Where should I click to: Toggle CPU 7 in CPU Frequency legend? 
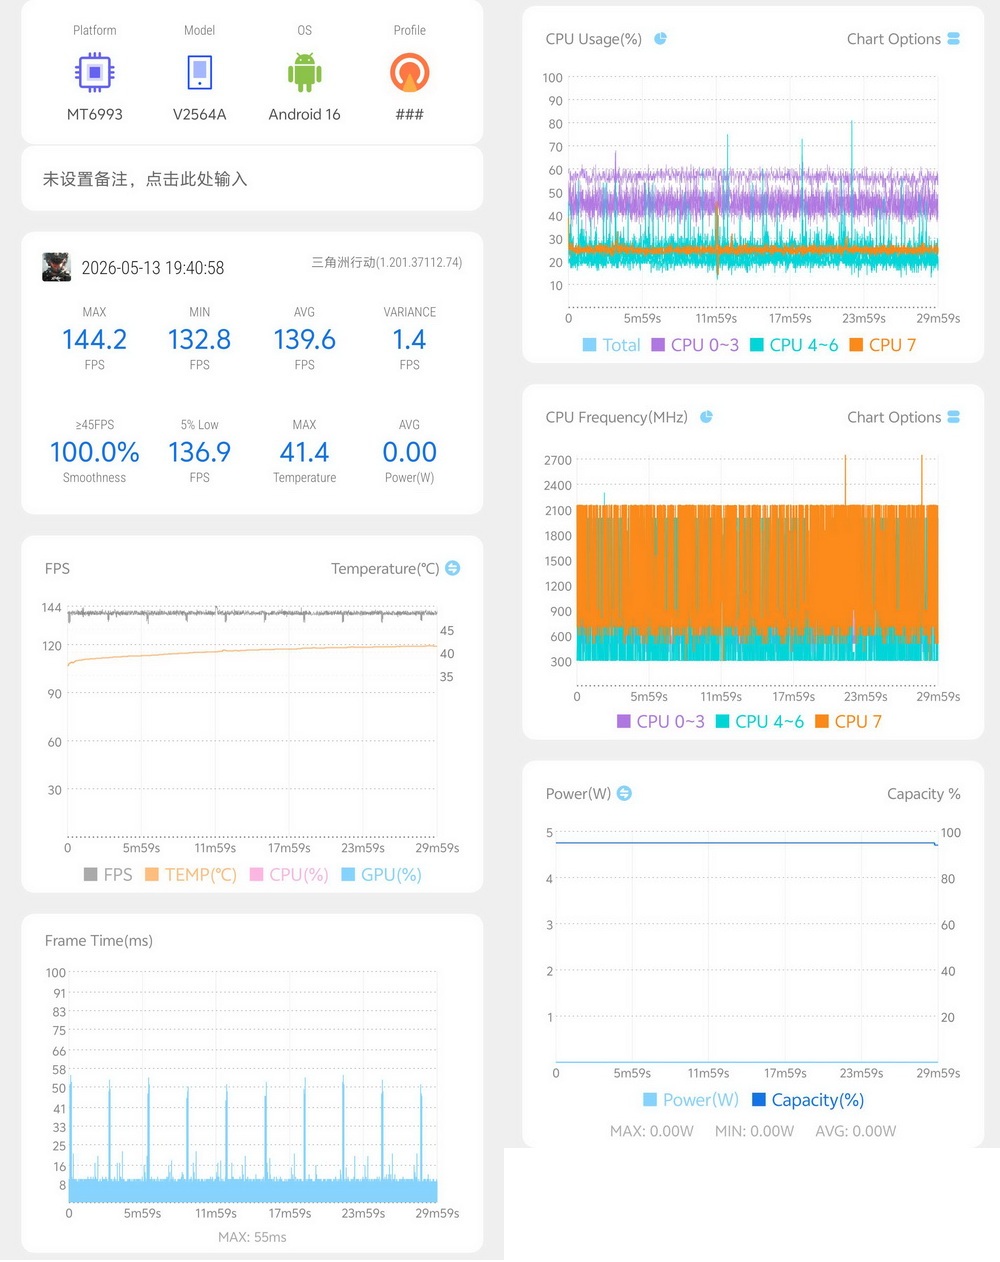point(848,721)
